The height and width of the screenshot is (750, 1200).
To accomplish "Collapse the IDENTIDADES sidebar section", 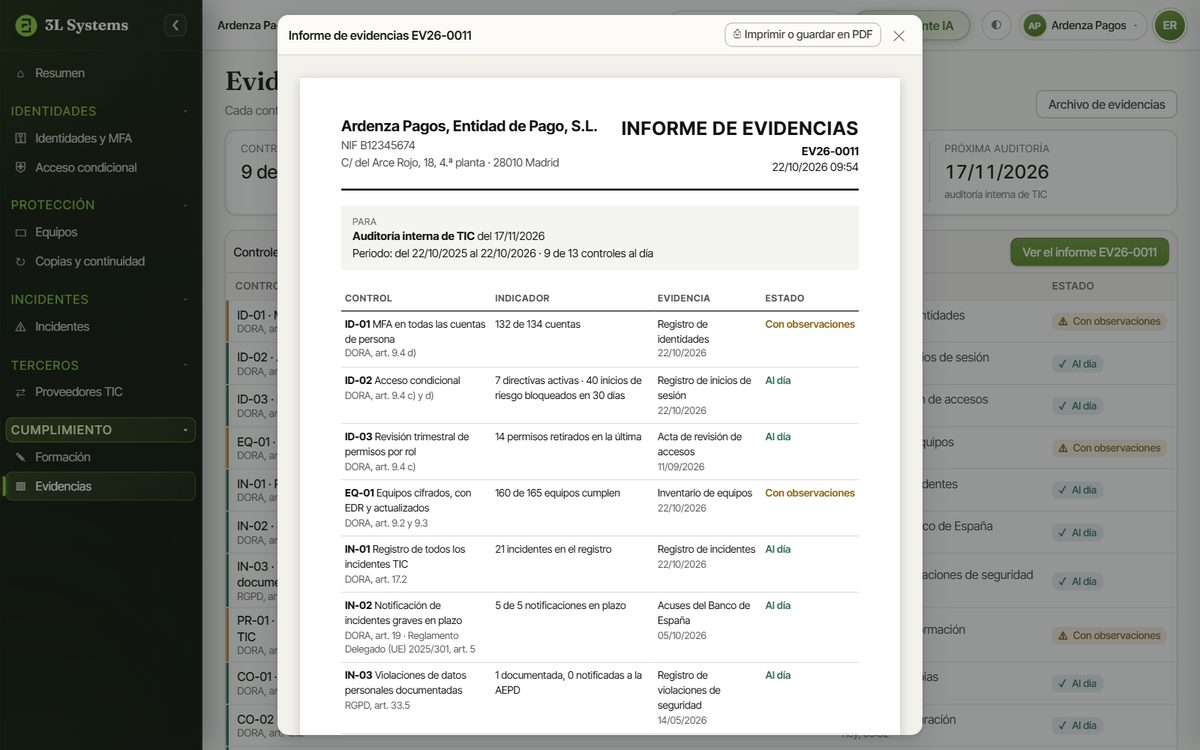I will coord(185,111).
